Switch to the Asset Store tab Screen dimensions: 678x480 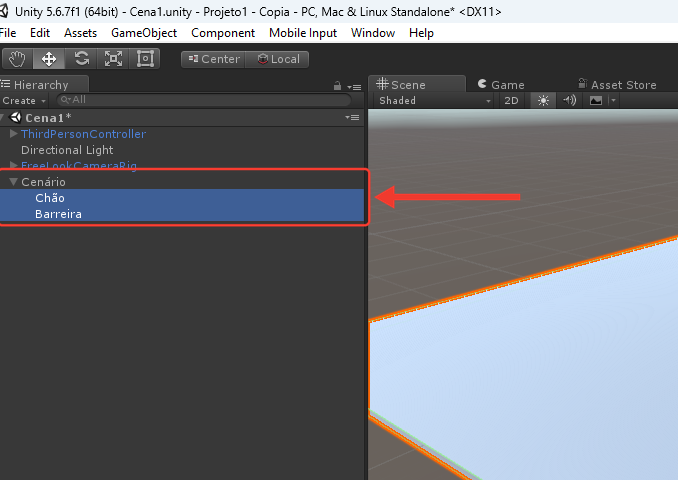click(617, 85)
